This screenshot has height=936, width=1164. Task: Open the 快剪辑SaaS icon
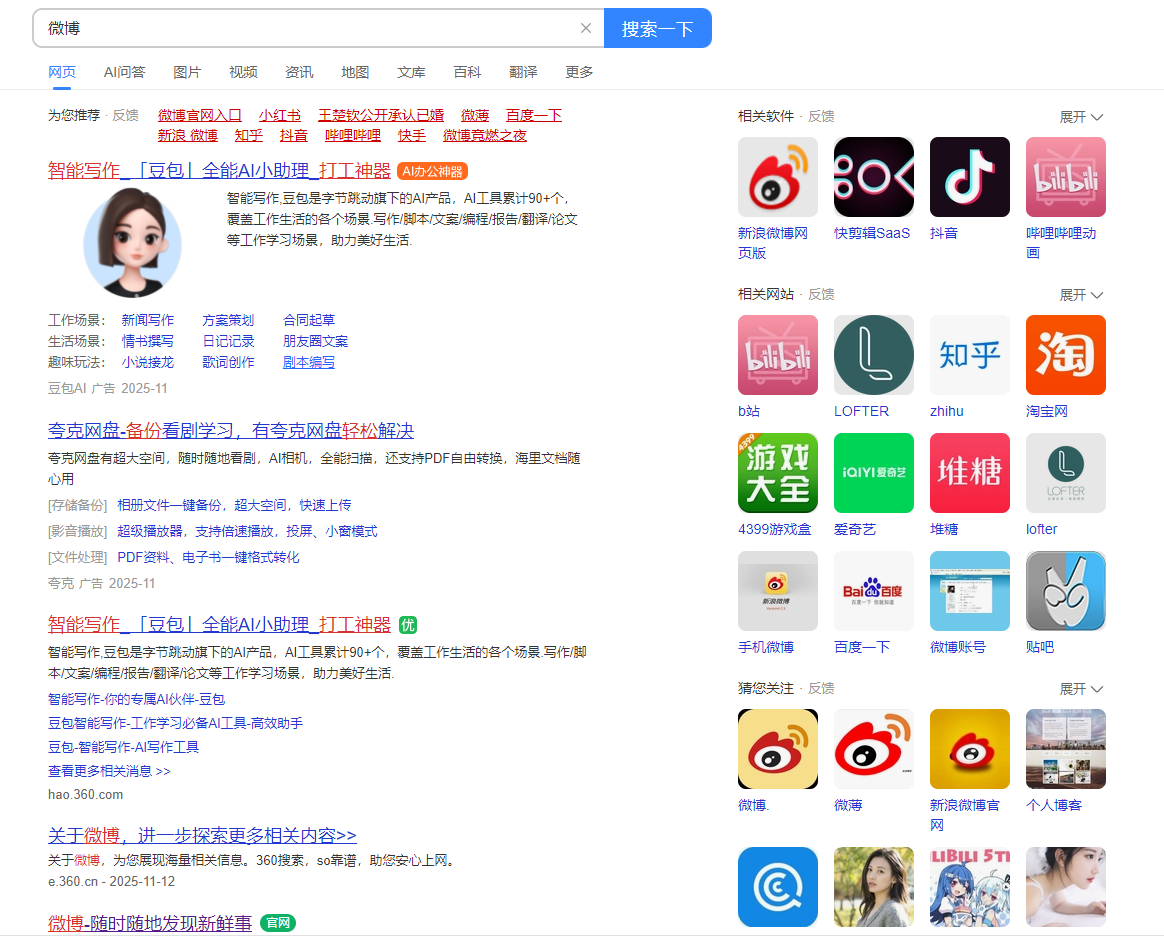874,177
